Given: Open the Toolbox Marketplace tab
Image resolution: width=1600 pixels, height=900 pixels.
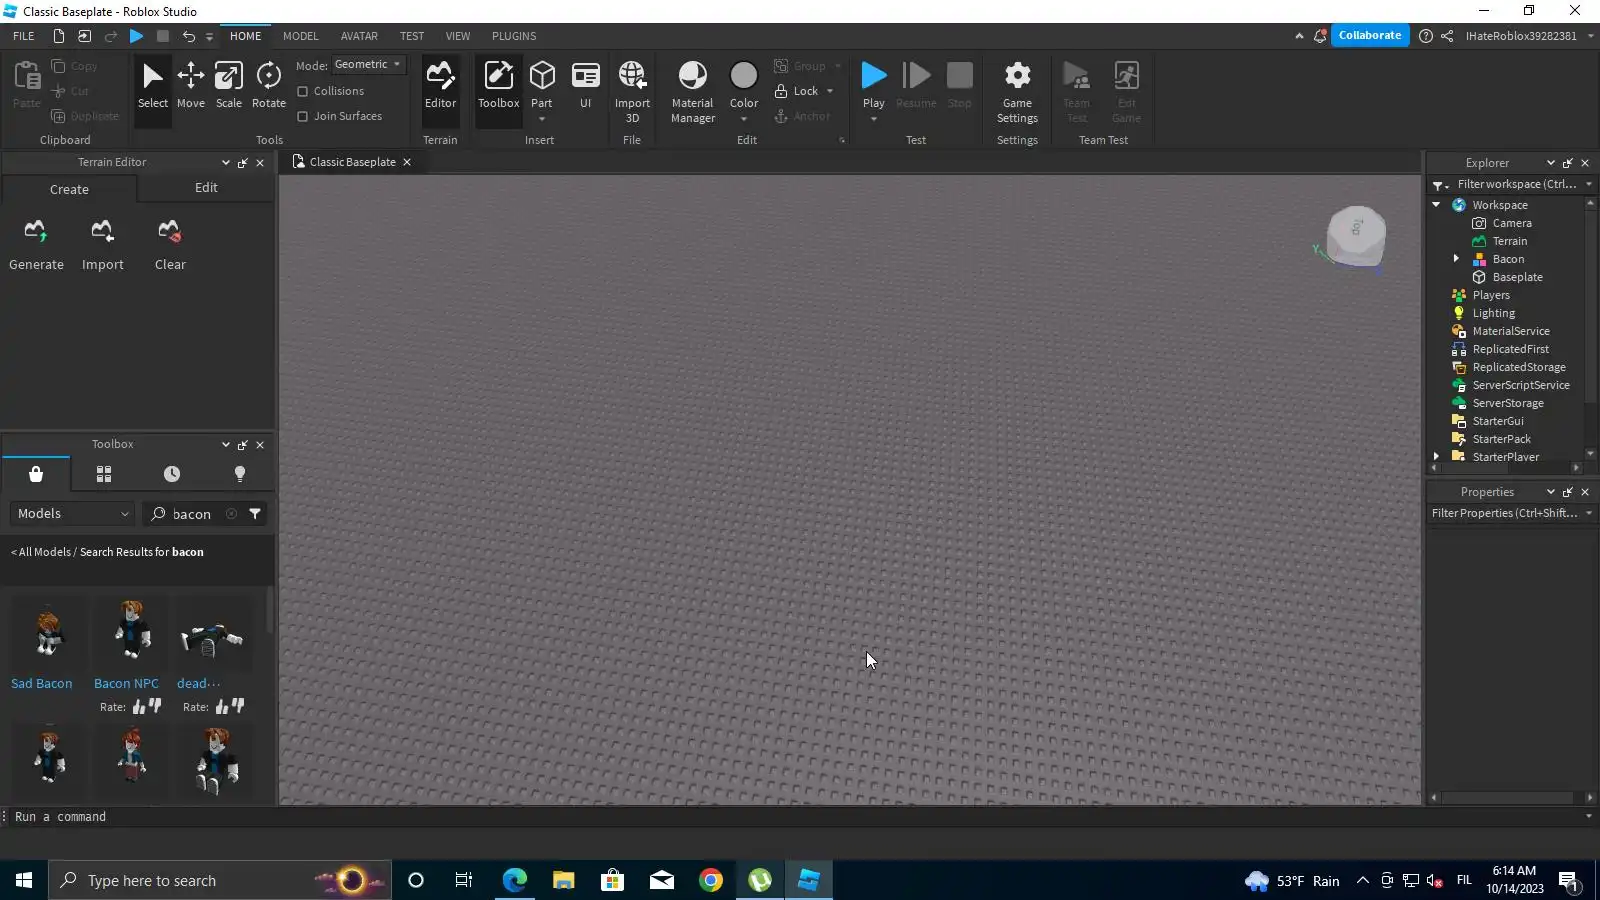Looking at the screenshot, I should pos(36,474).
